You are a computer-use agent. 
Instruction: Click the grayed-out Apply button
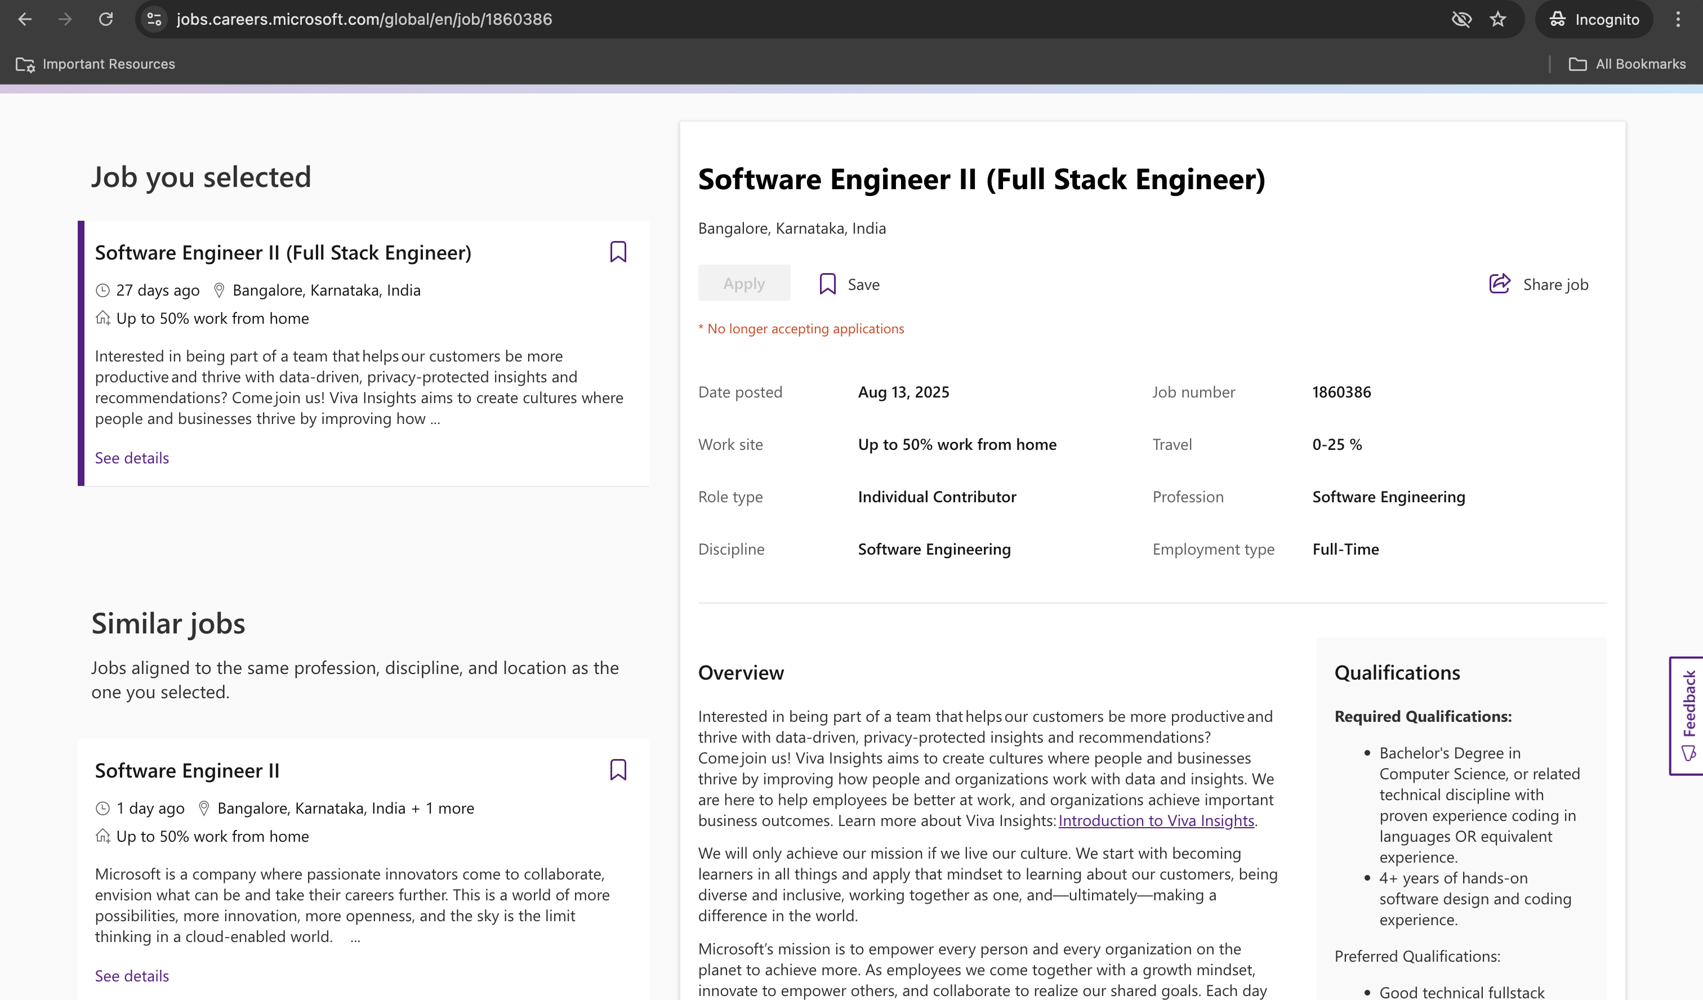coord(743,283)
